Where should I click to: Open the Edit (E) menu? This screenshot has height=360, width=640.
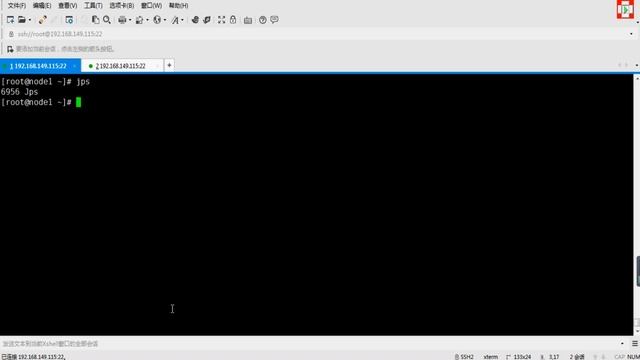pos(42,6)
